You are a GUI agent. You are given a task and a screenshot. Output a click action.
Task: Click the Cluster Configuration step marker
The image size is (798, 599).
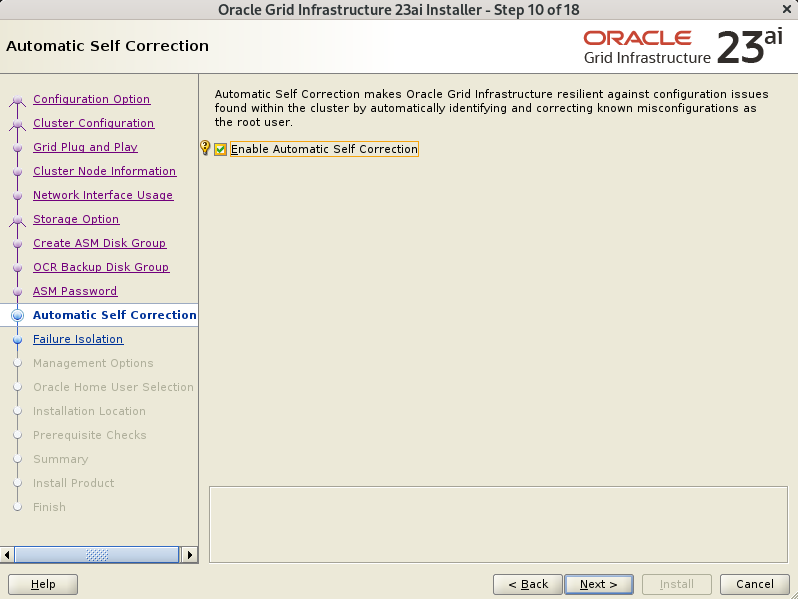point(17,123)
